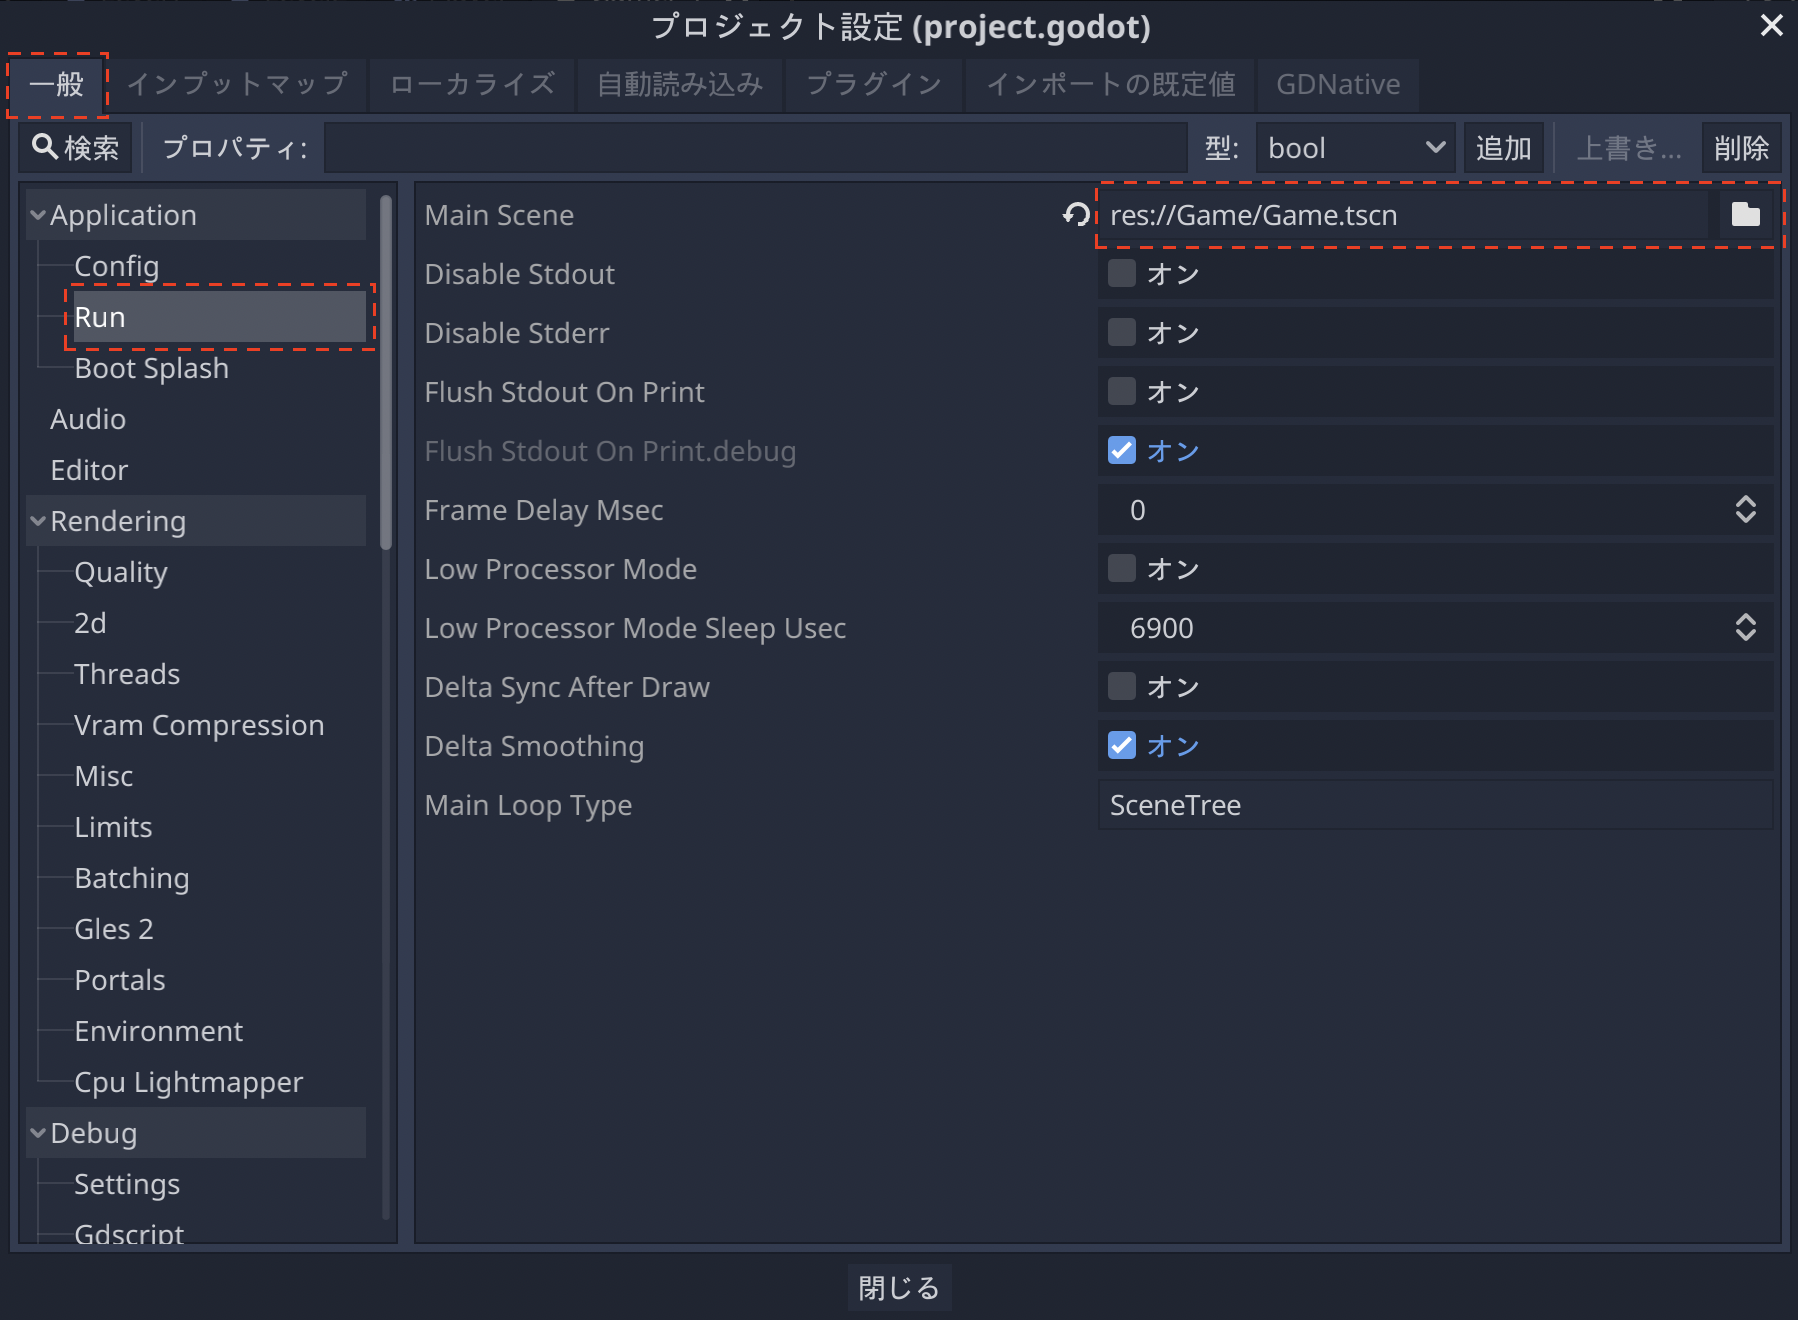Screen dimensions: 1798x1320
Task: Click the 閉じる close button
Action: click(899, 1287)
